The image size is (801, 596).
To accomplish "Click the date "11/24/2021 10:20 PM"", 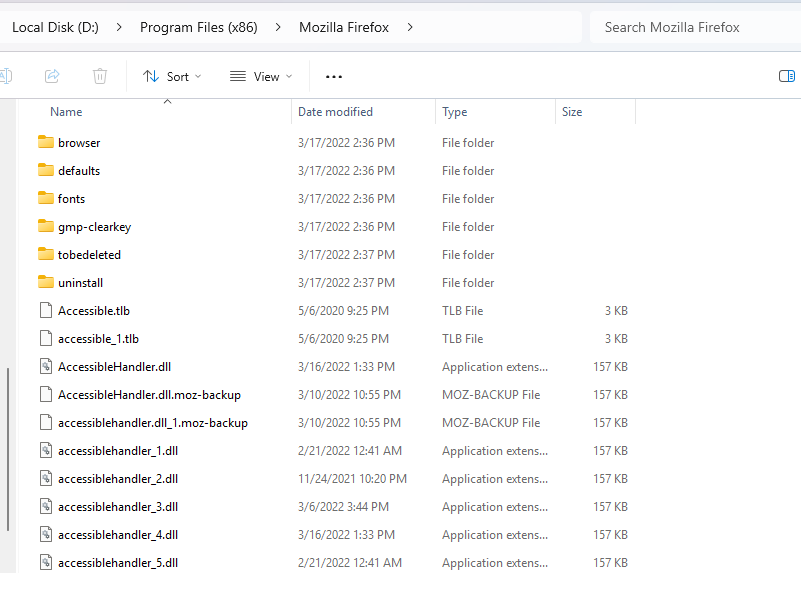I will coord(352,479).
